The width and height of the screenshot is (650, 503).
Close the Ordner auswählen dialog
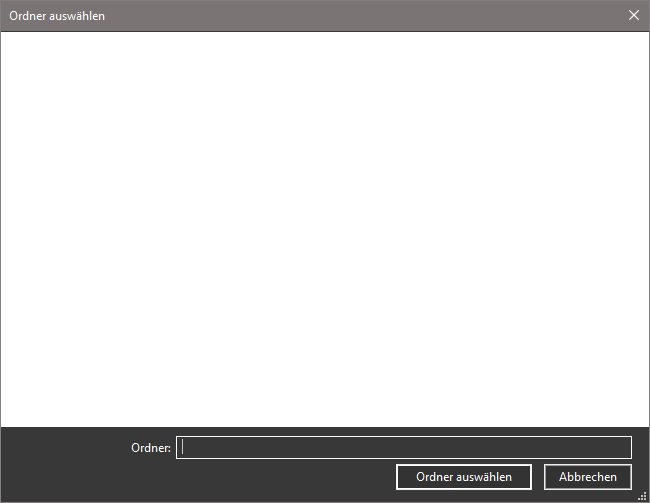point(633,15)
